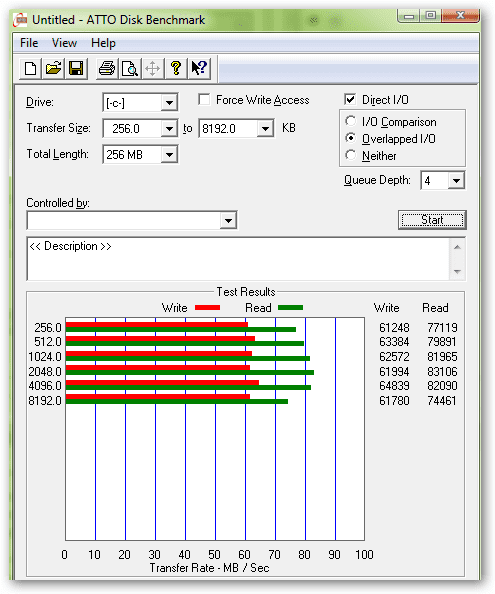This screenshot has width=495, height=594.
Task: Click write value 63384
Action: pos(394,342)
